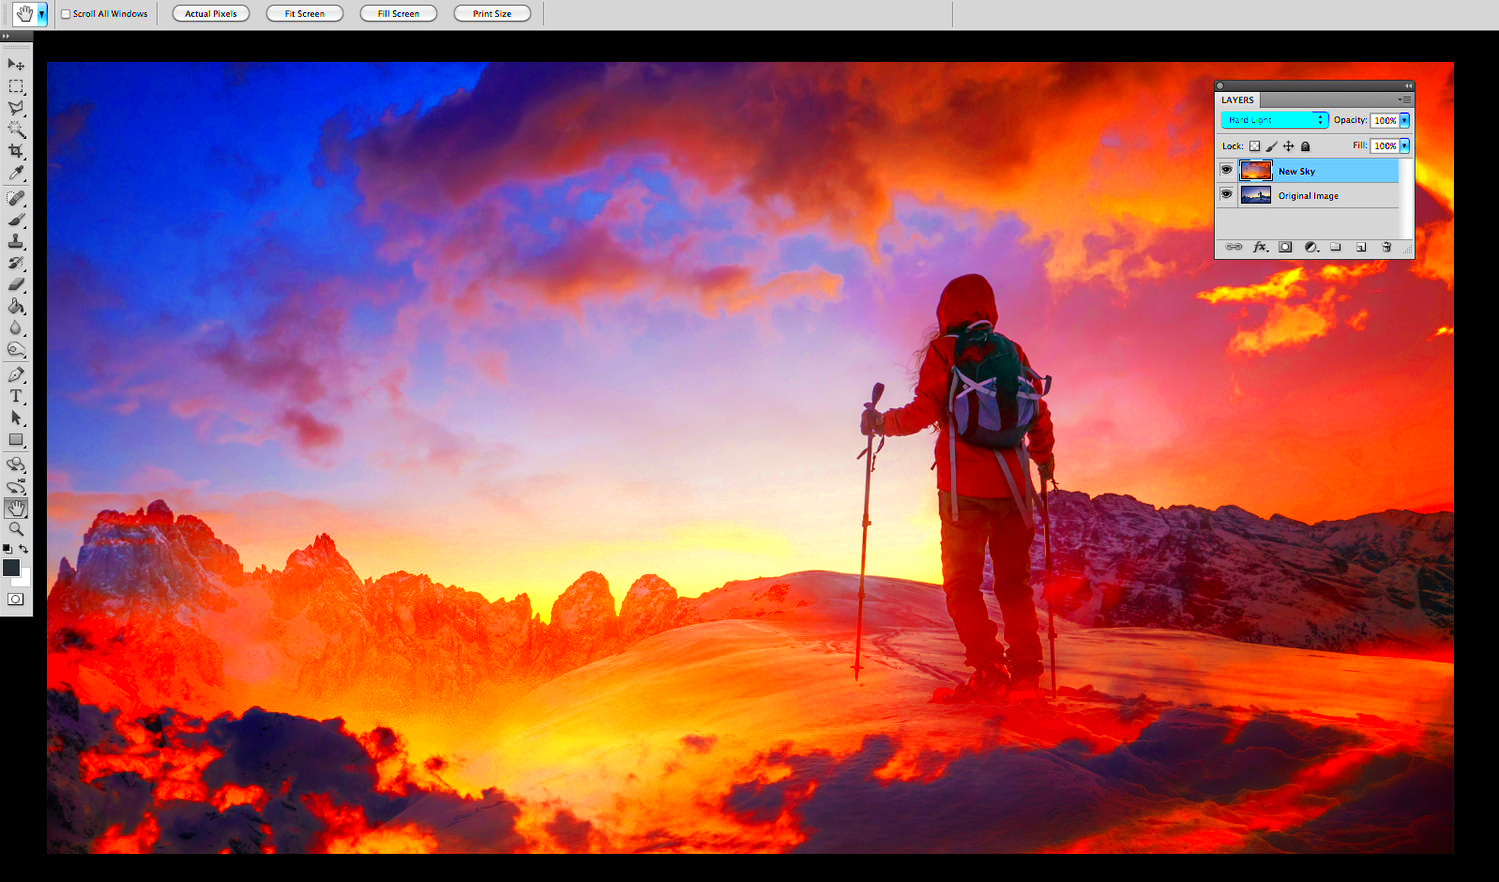Toggle lock position for layer
This screenshot has height=882, width=1499.
(1289, 146)
